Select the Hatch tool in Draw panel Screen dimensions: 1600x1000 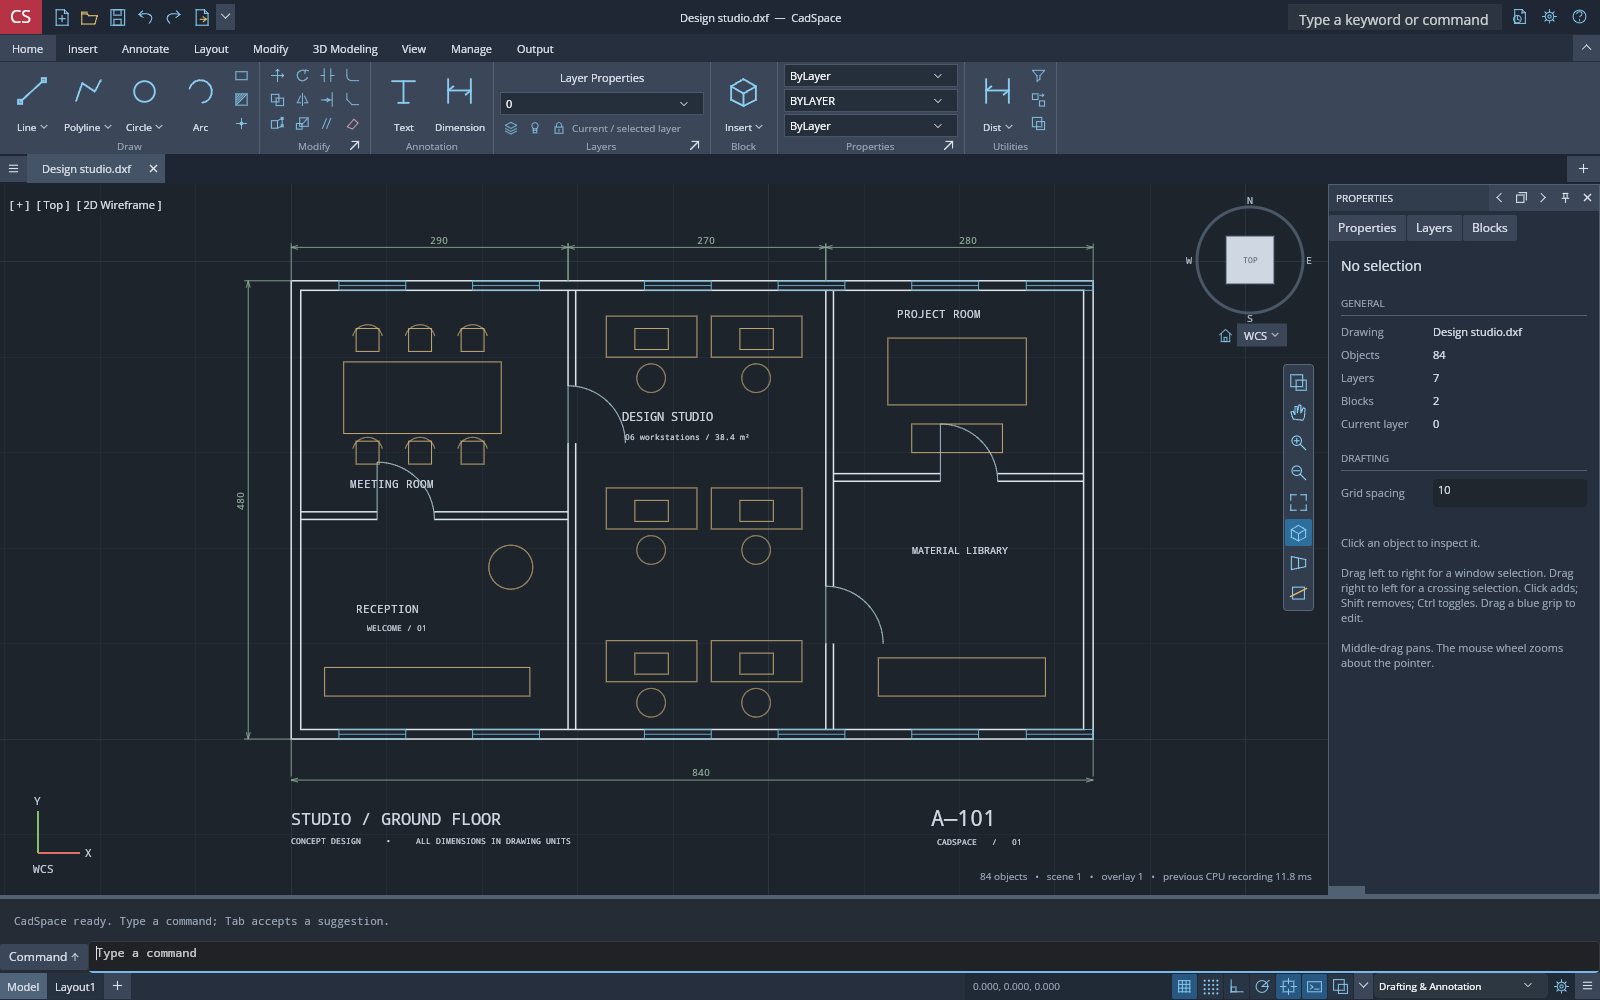pos(241,99)
